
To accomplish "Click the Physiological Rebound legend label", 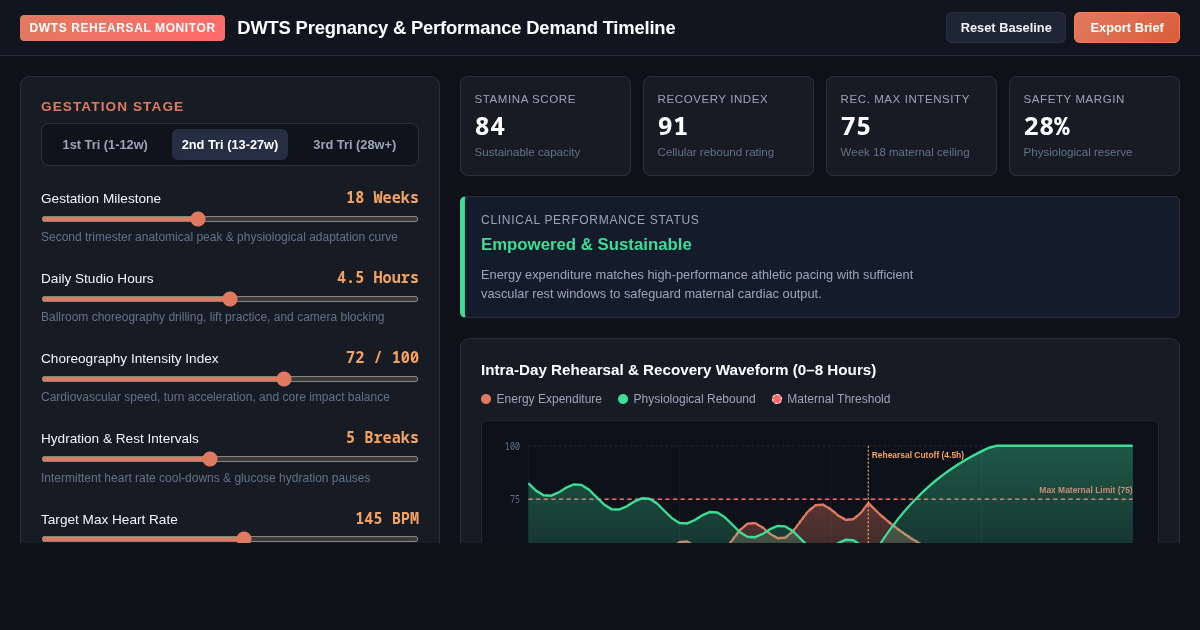I will (x=694, y=399).
